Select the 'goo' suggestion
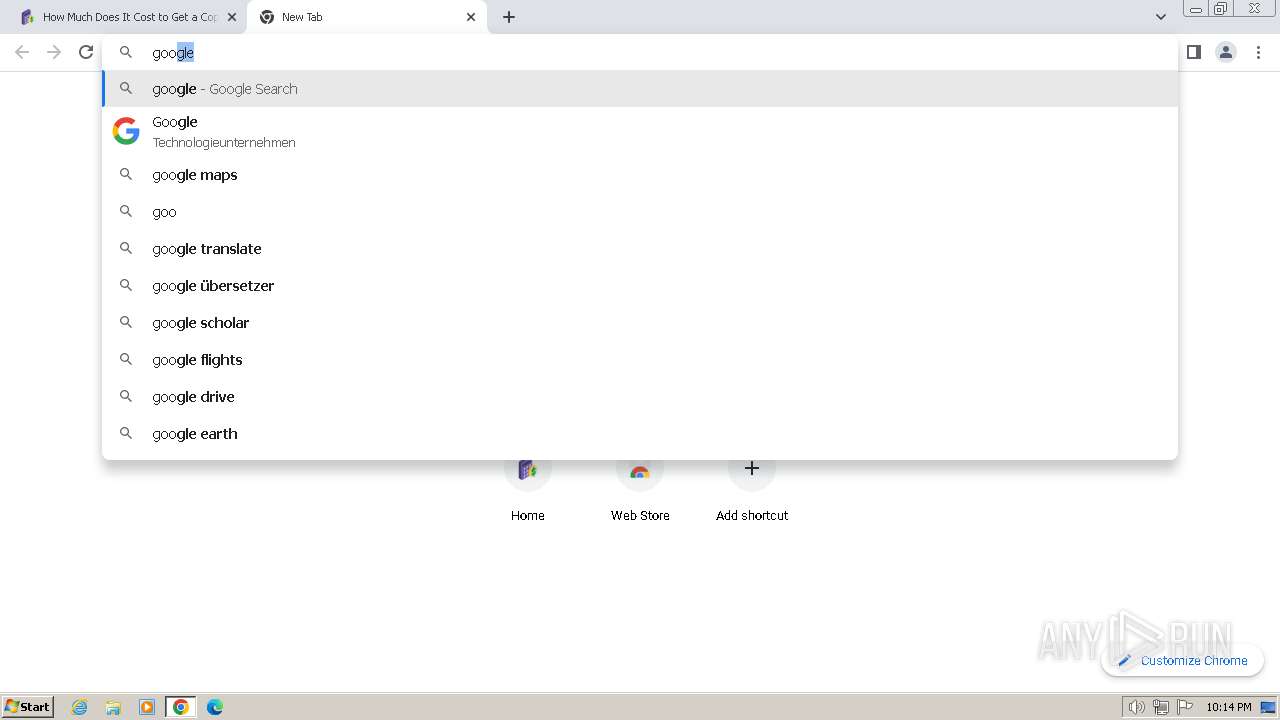This screenshot has width=1280, height=720. point(640,212)
